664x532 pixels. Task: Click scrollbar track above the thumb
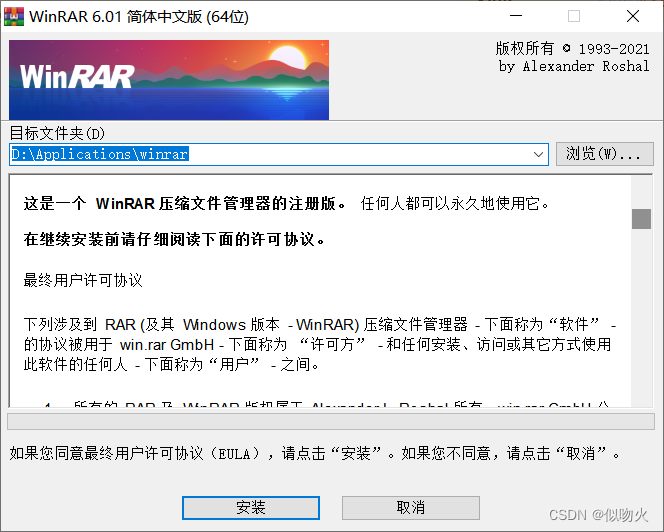[641, 192]
